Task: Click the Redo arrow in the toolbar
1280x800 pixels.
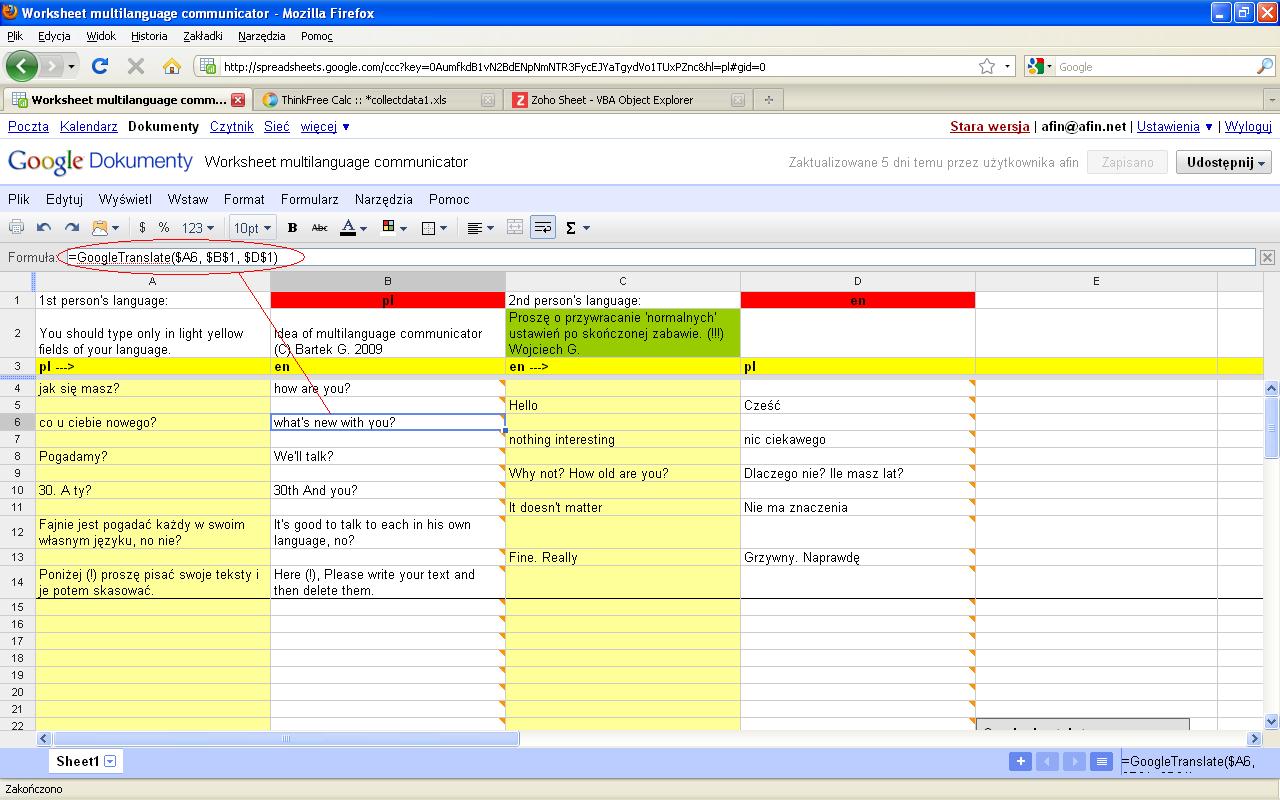Action: [71, 228]
